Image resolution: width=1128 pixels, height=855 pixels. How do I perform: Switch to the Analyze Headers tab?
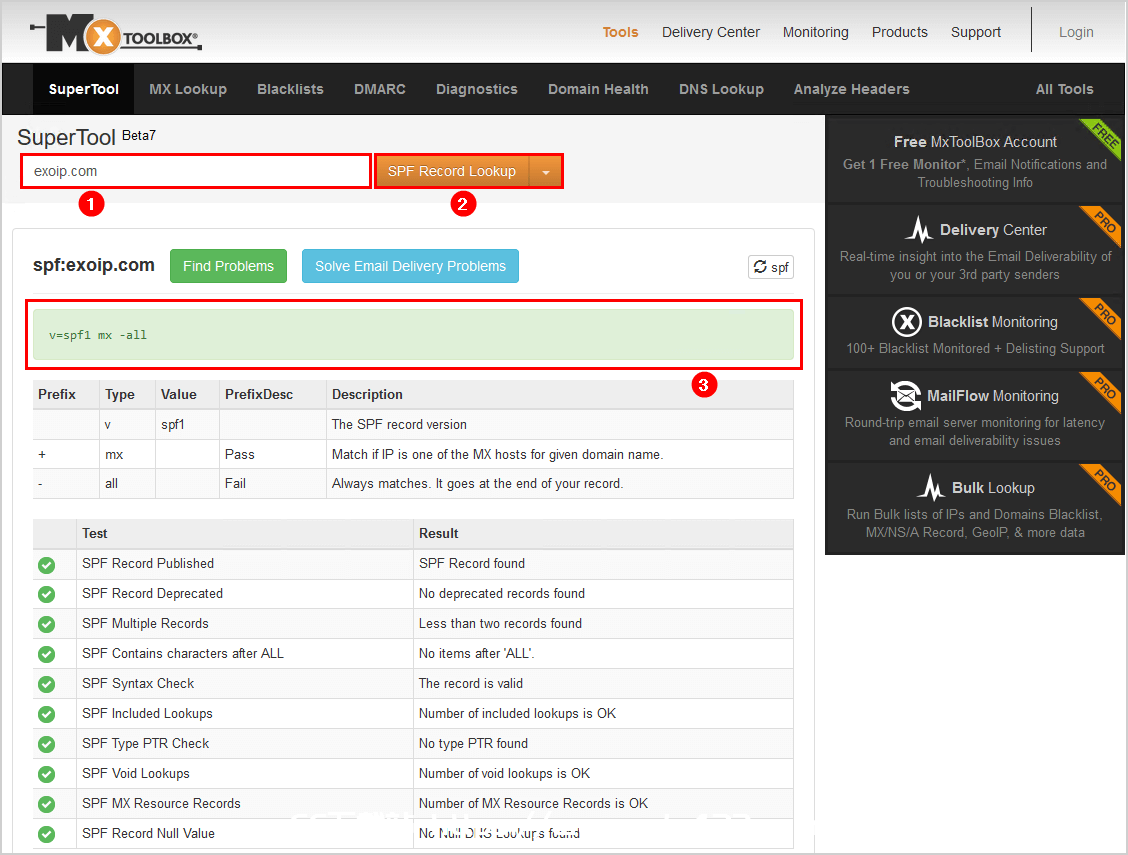tap(852, 89)
